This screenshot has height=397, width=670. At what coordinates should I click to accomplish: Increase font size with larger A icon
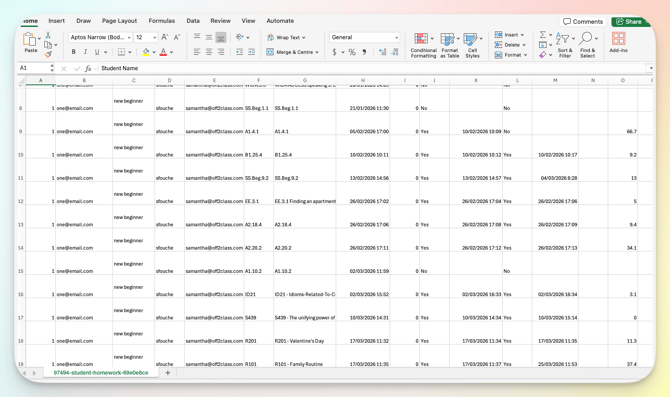click(165, 38)
